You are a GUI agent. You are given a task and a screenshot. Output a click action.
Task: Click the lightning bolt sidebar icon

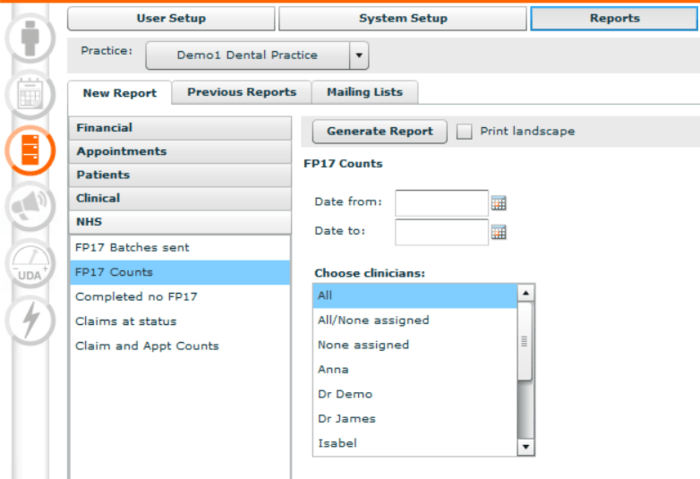30,320
